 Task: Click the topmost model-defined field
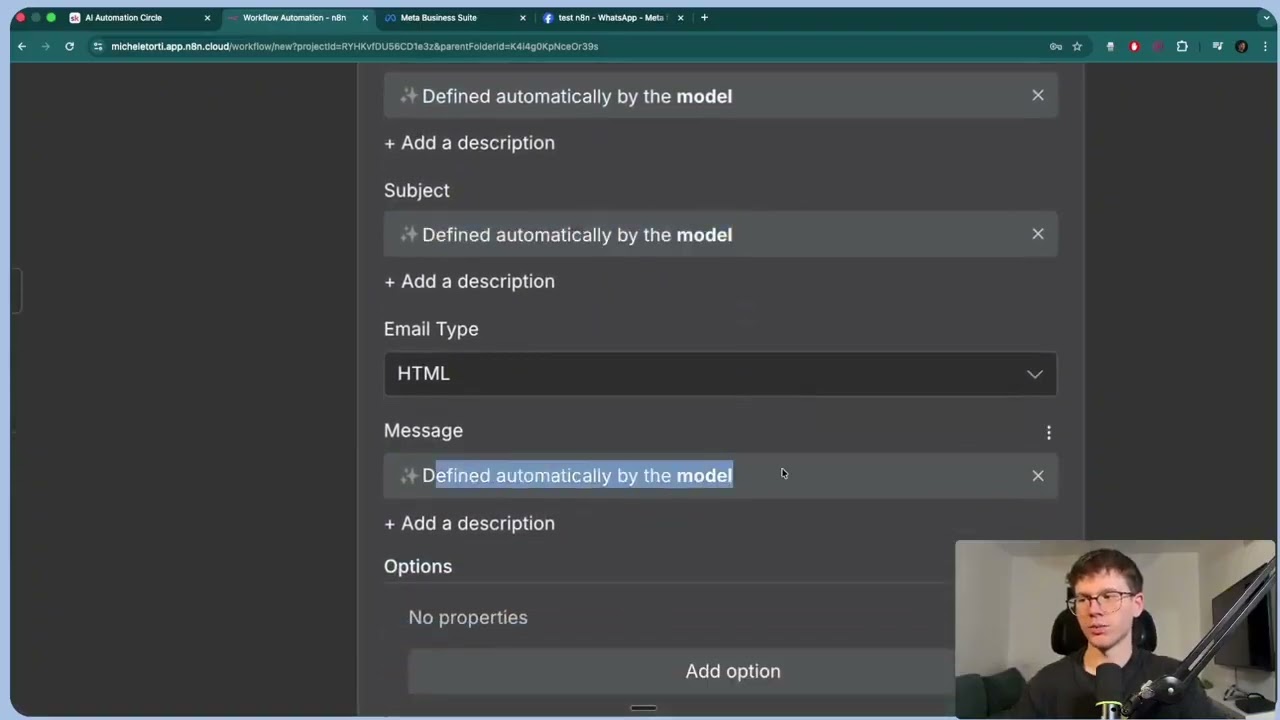click(x=720, y=95)
